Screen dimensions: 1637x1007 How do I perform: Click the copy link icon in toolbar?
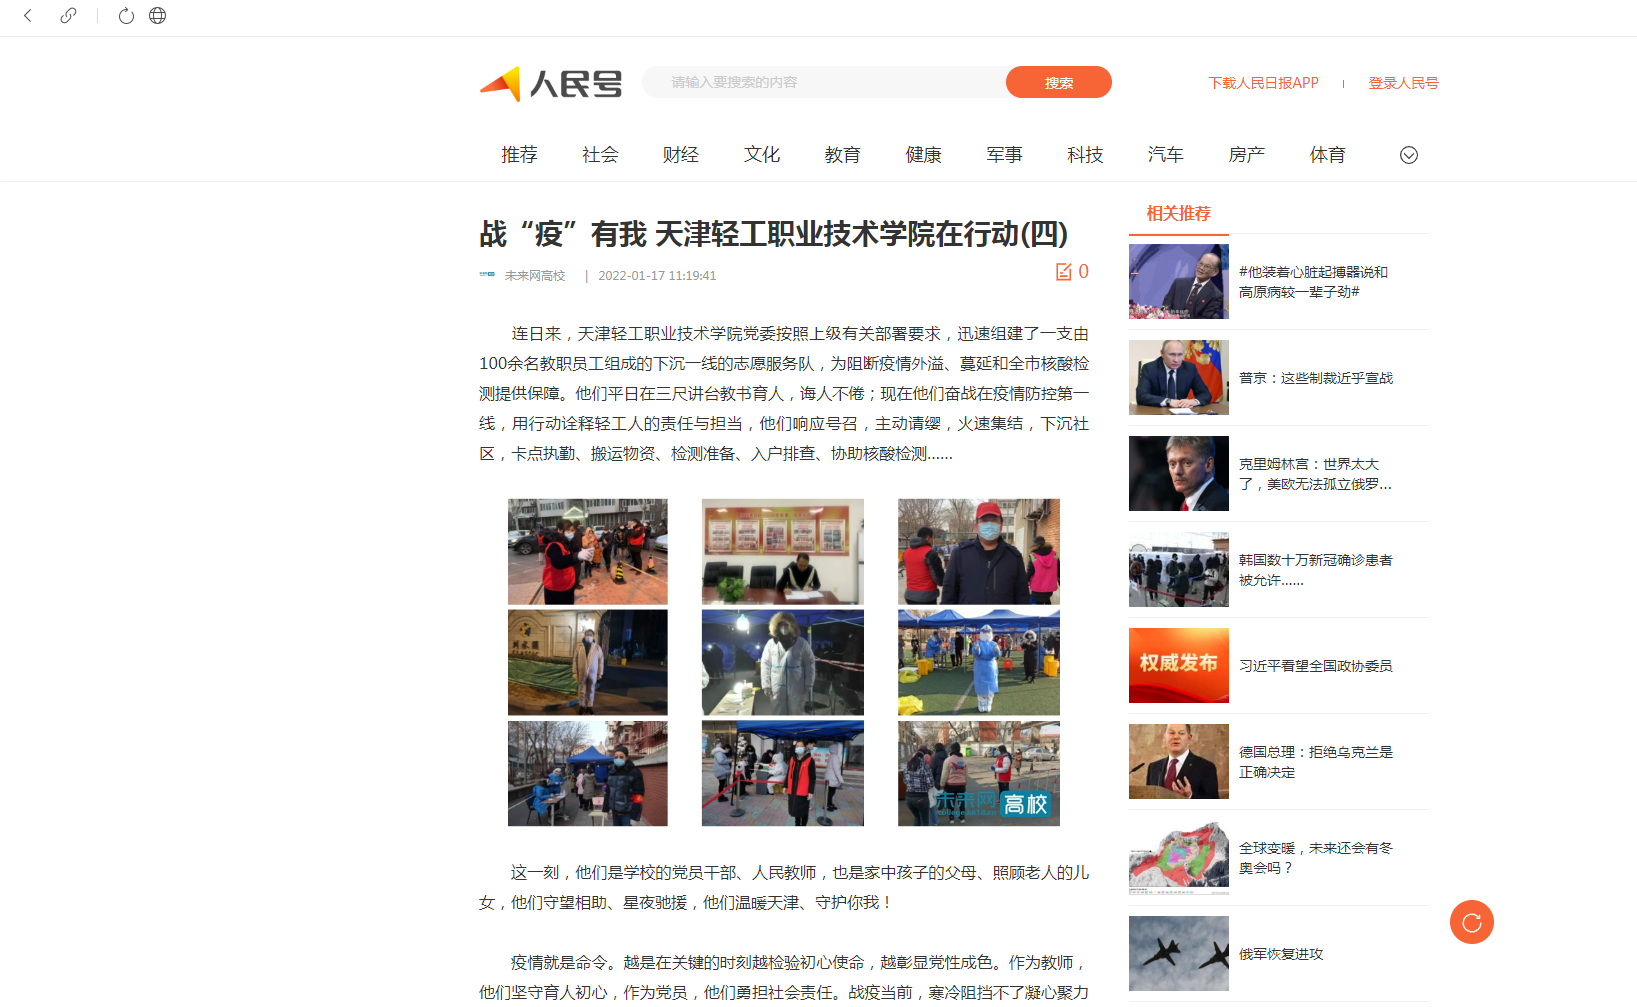point(68,16)
